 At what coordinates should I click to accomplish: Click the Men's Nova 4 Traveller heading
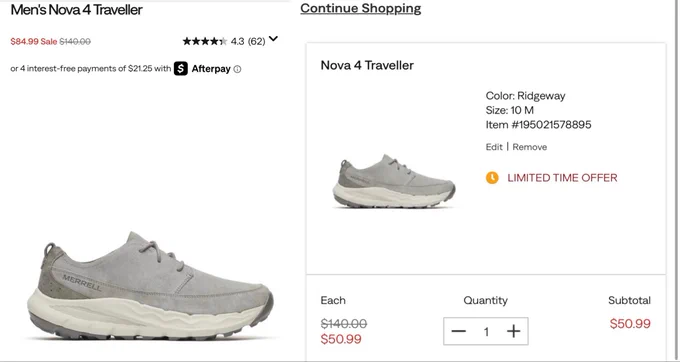[76, 10]
